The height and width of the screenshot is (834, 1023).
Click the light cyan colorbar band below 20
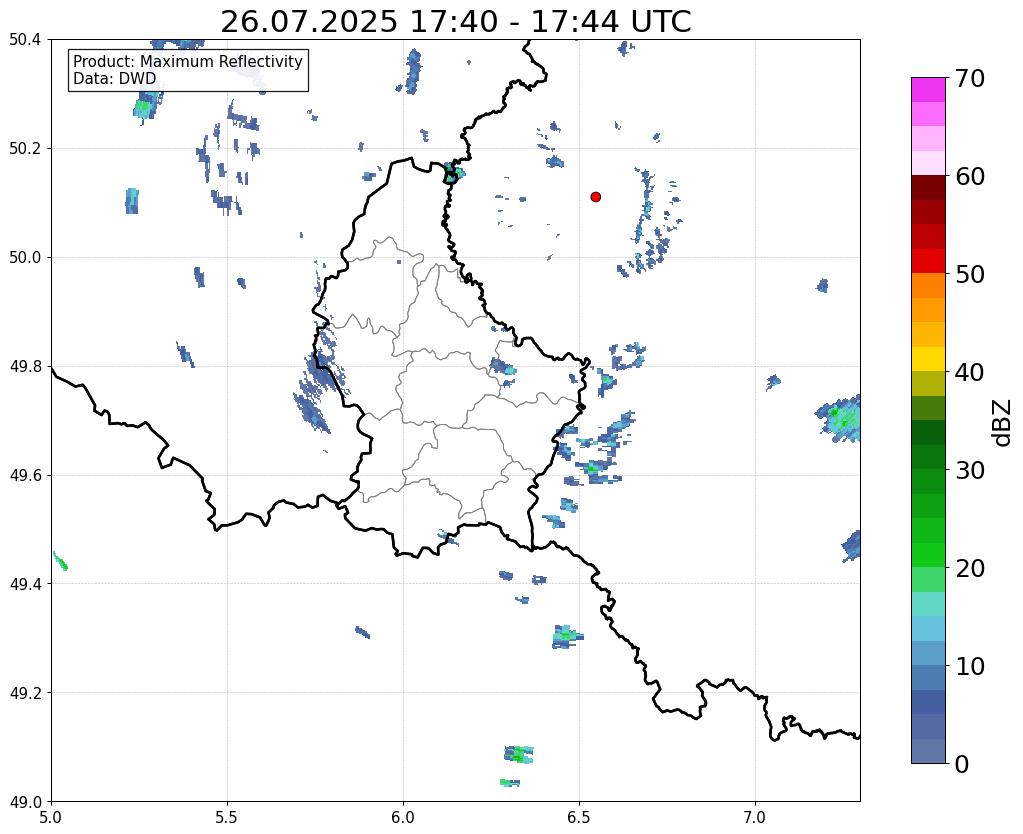coord(928,604)
